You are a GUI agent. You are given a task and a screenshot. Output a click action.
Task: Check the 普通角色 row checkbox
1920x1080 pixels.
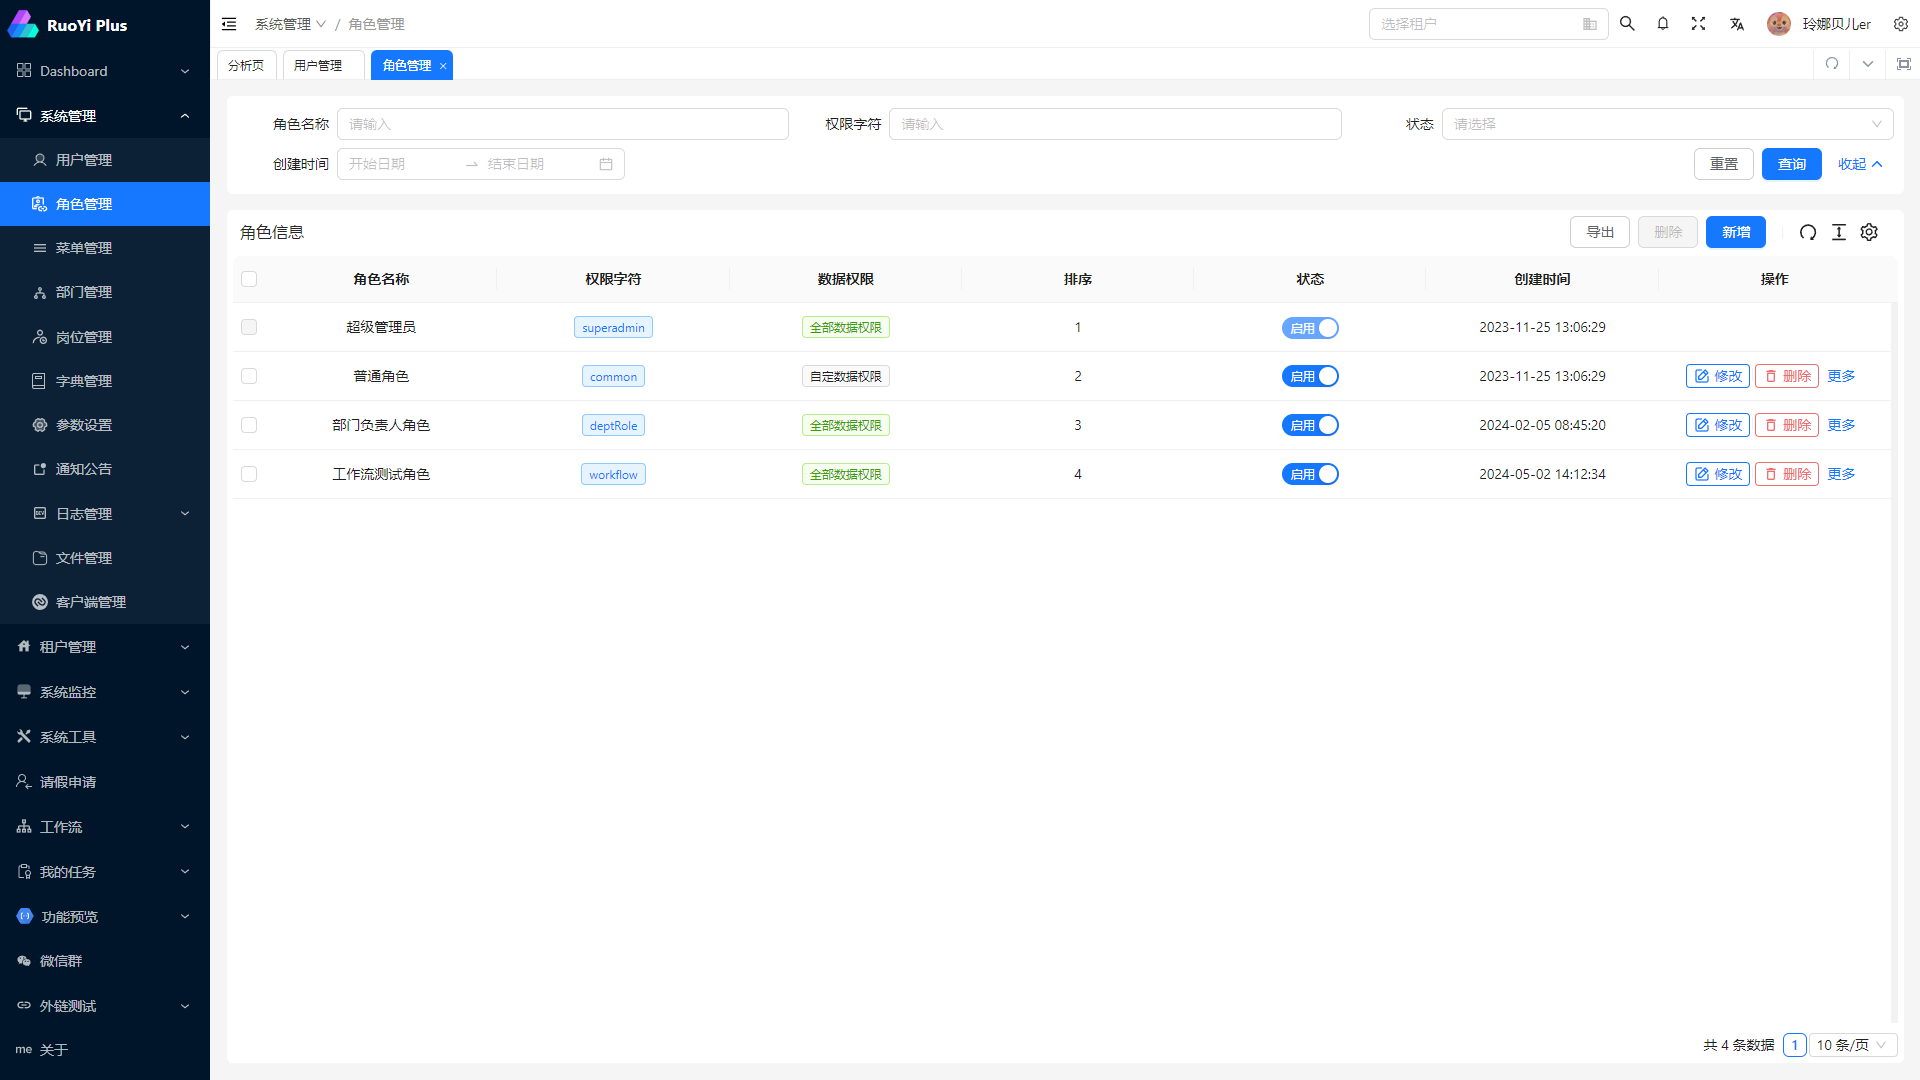click(249, 376)
